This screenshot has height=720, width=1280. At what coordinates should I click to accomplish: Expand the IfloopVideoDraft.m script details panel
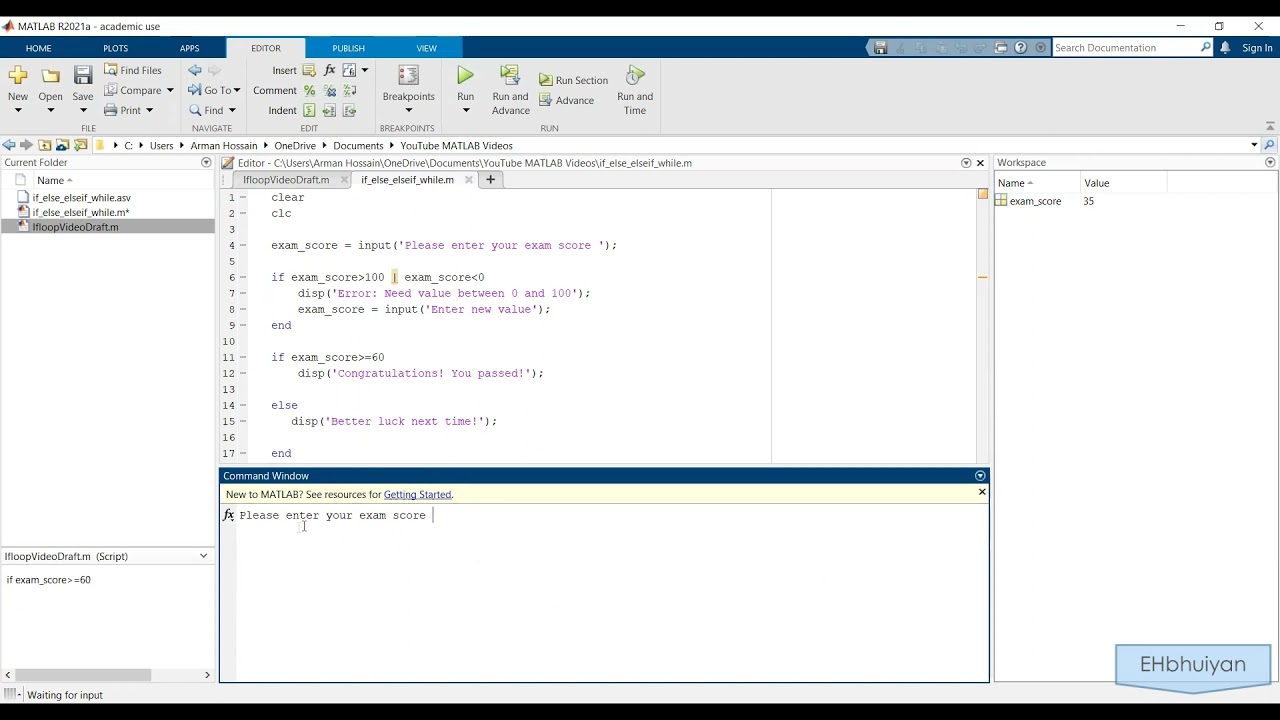coord(204,556)
